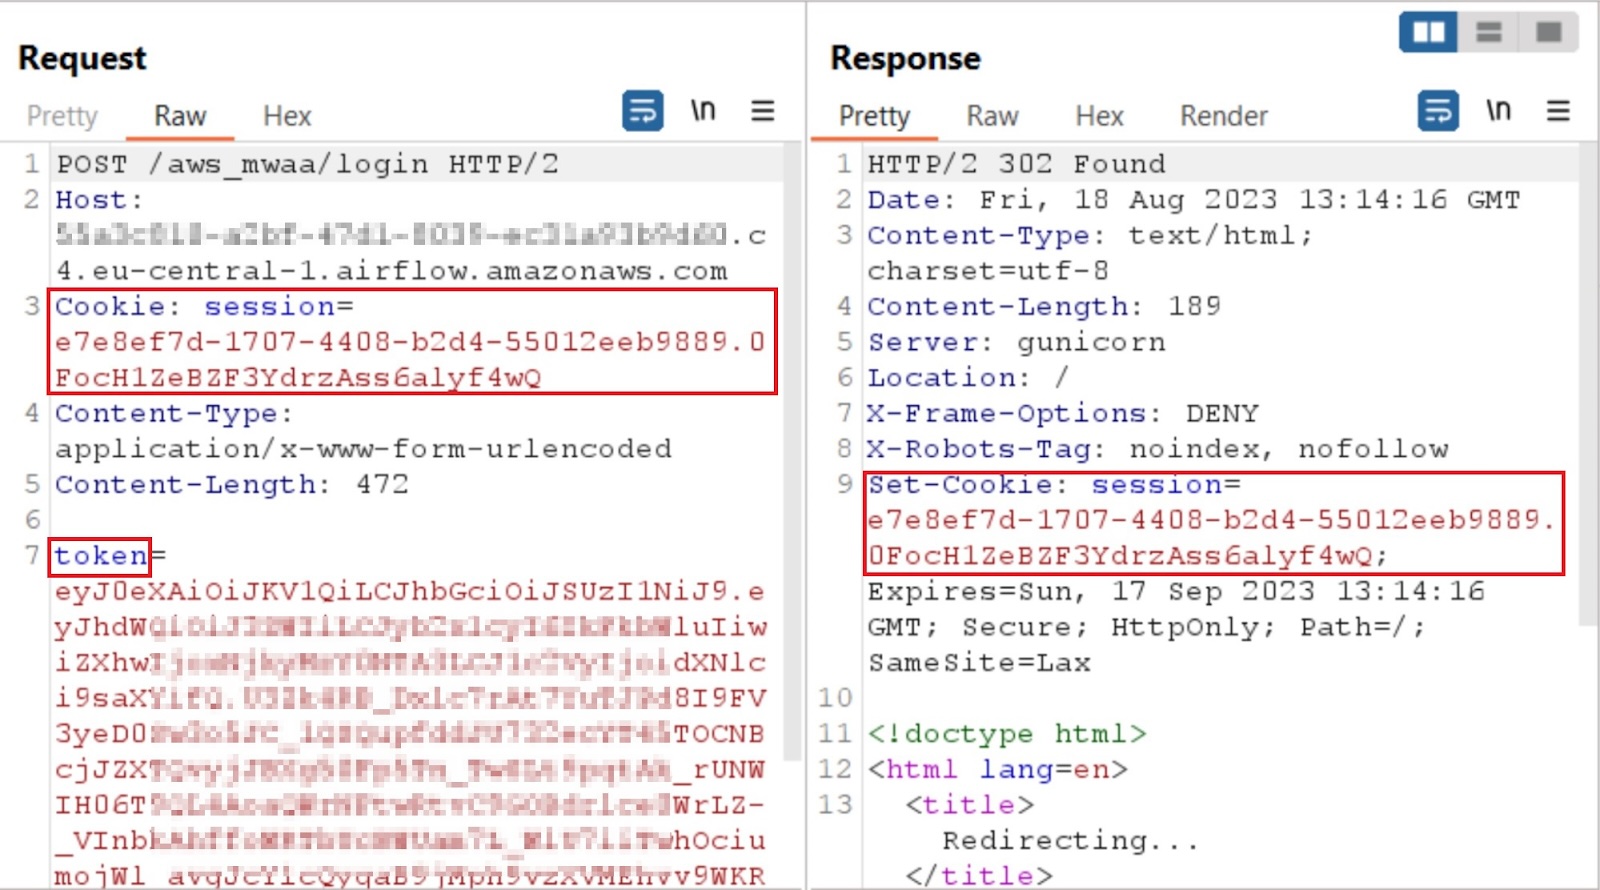This screenshot has height=890, width=1600.
Task: Click 'Redirecting...' title text
Action: [1070, 840]
